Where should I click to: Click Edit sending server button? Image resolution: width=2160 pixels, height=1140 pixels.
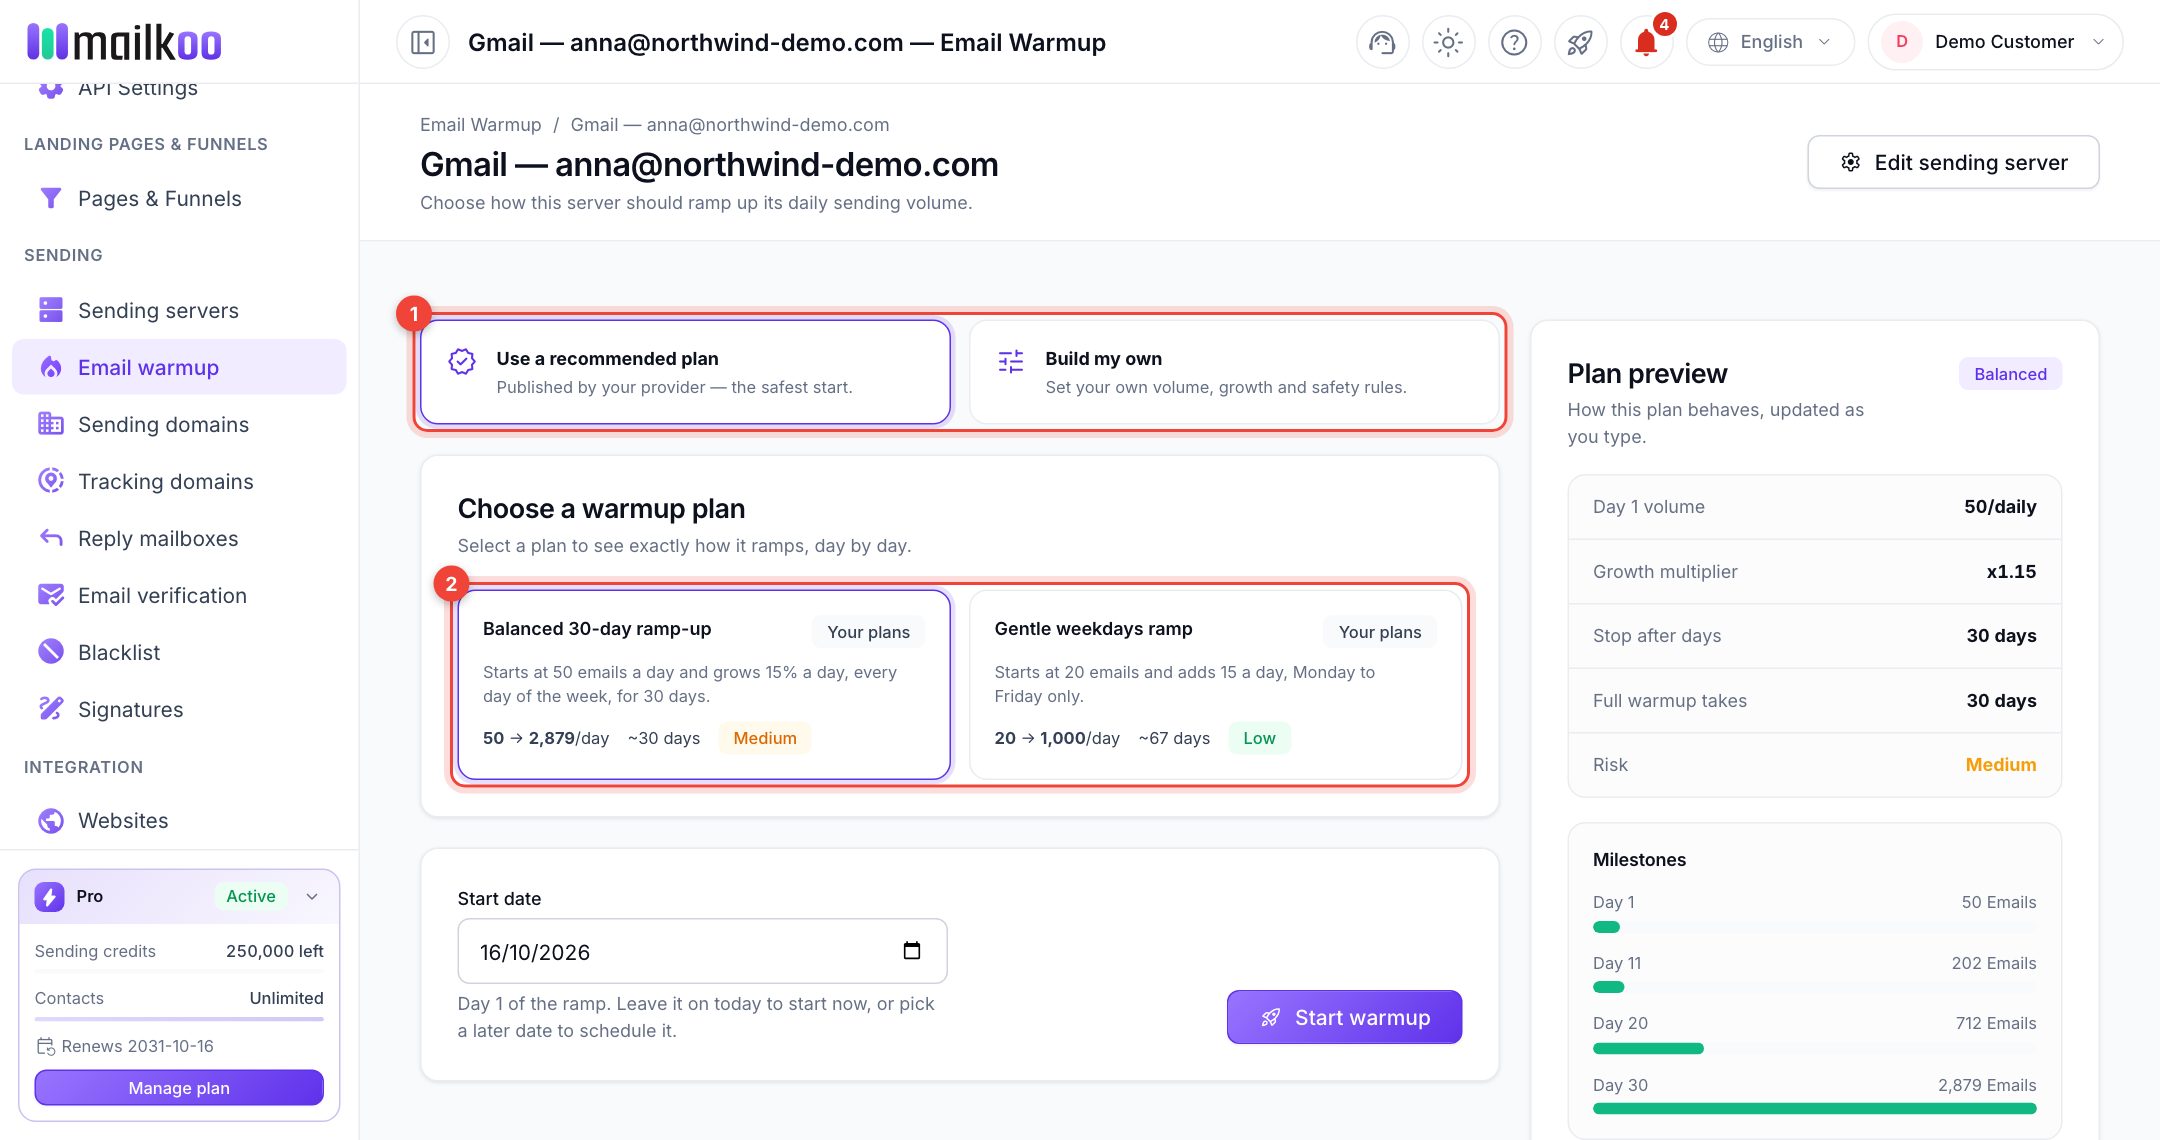1953,162
